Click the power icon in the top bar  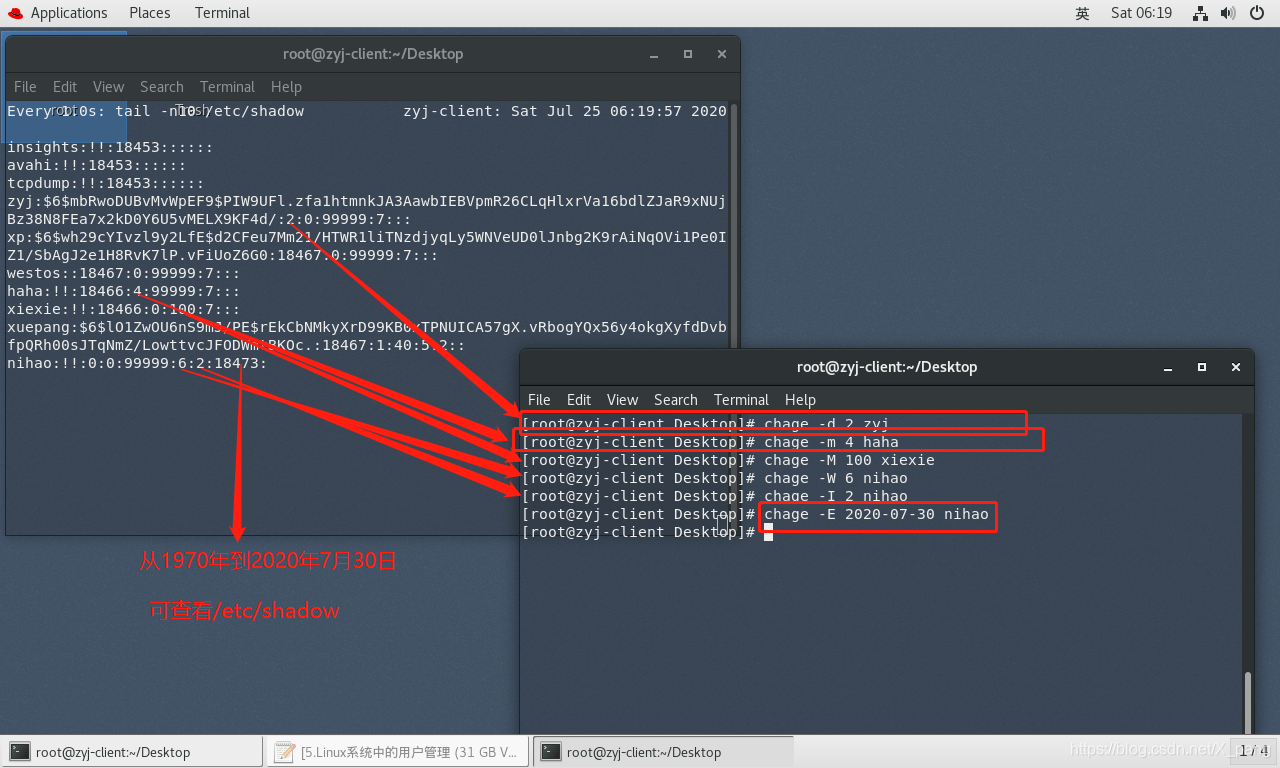(1257, 13)
